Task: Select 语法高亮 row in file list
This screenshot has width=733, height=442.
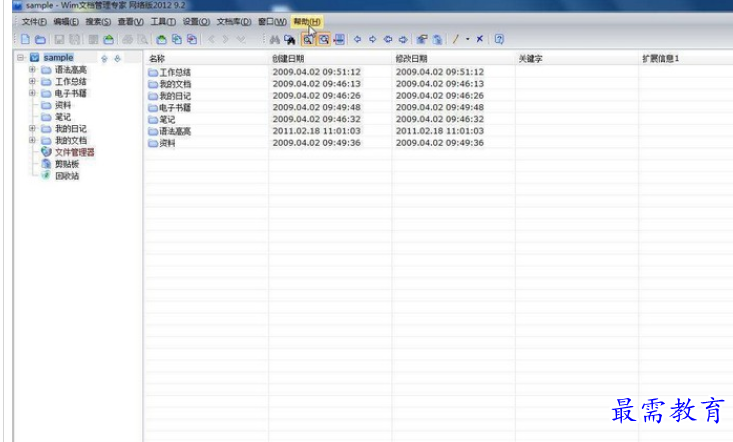Action: [x=175, y=131]
